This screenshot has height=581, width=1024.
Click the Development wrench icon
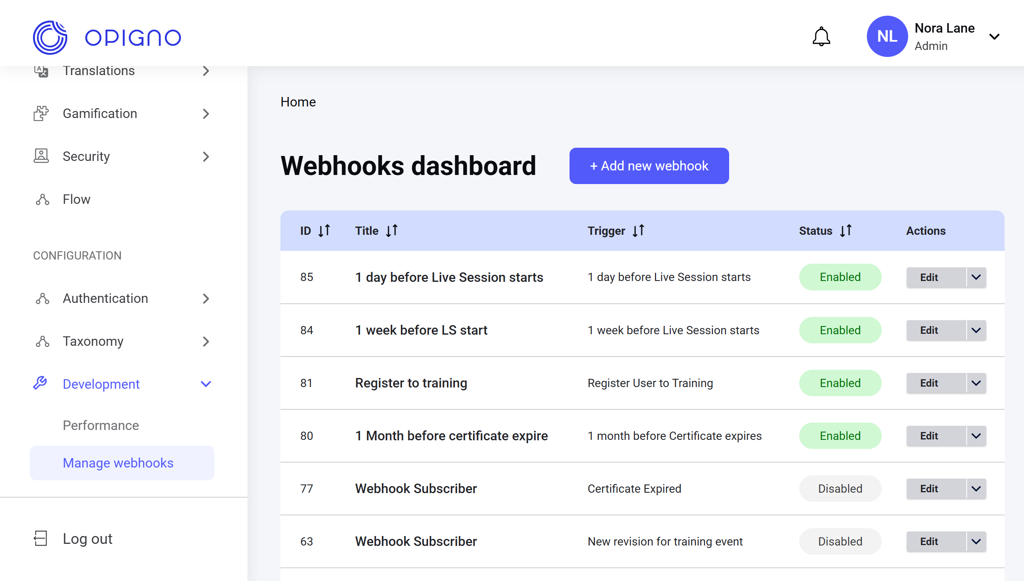coord(40,383)
